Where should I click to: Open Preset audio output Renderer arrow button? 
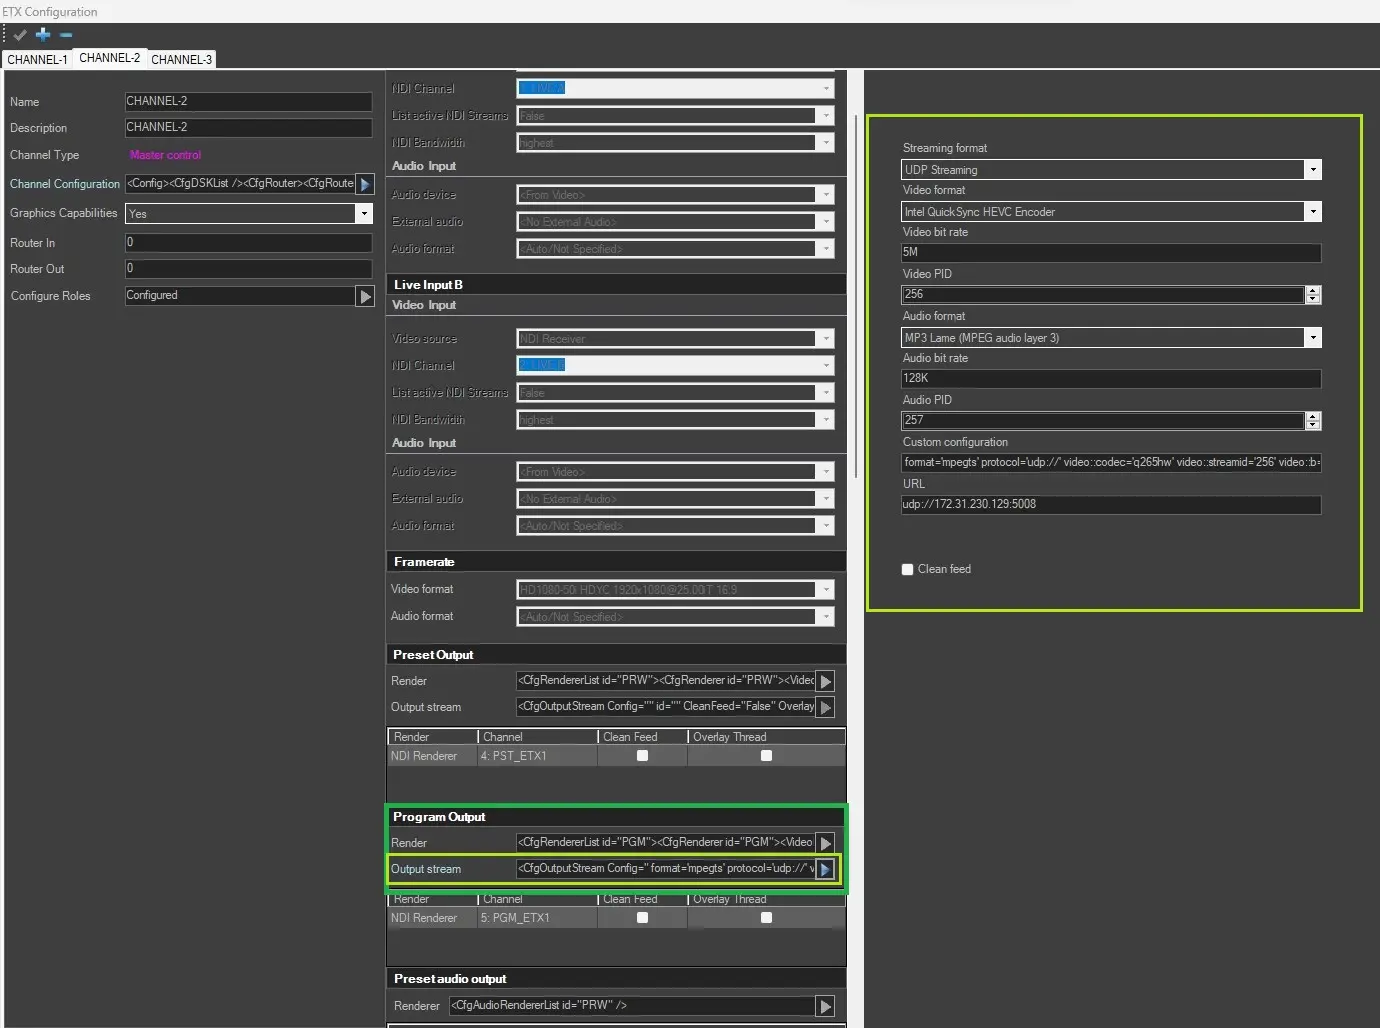pyautogui.click(x=825, y=1006)
